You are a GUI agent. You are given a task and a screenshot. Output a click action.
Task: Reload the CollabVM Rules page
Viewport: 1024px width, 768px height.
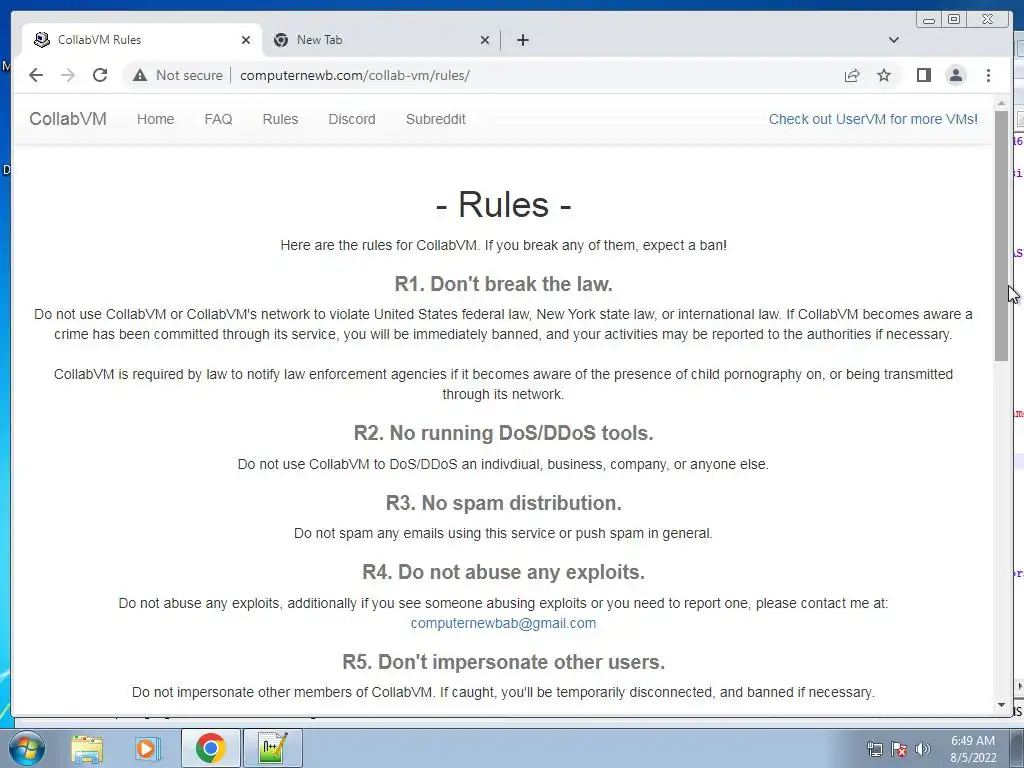[100, 75]
